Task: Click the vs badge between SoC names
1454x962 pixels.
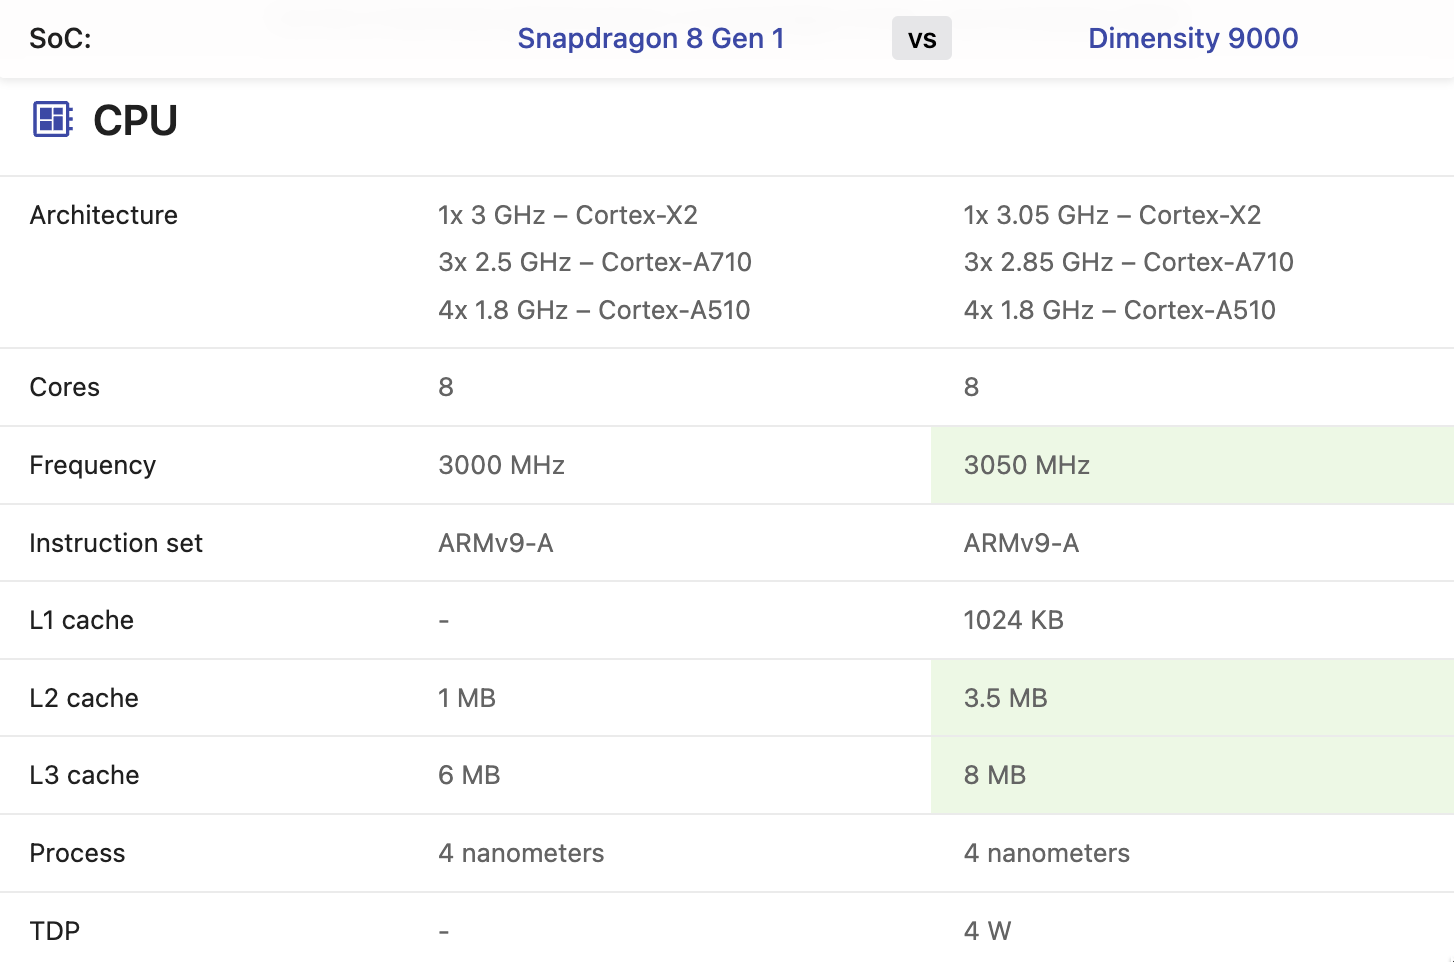Action: click(x=922, y=39)
